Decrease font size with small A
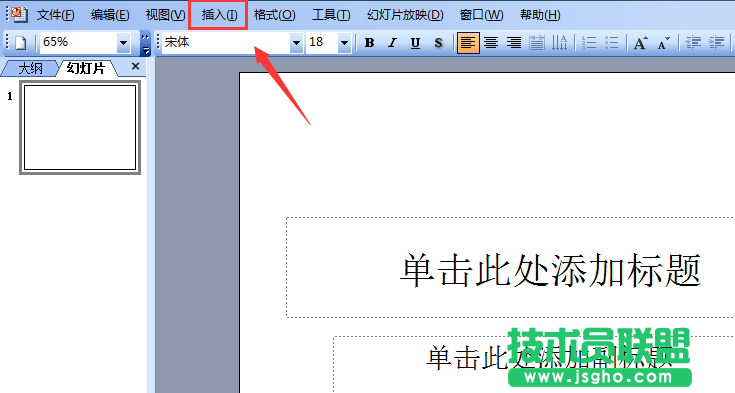This screenshot has height=393, width=735. [664, 43]
